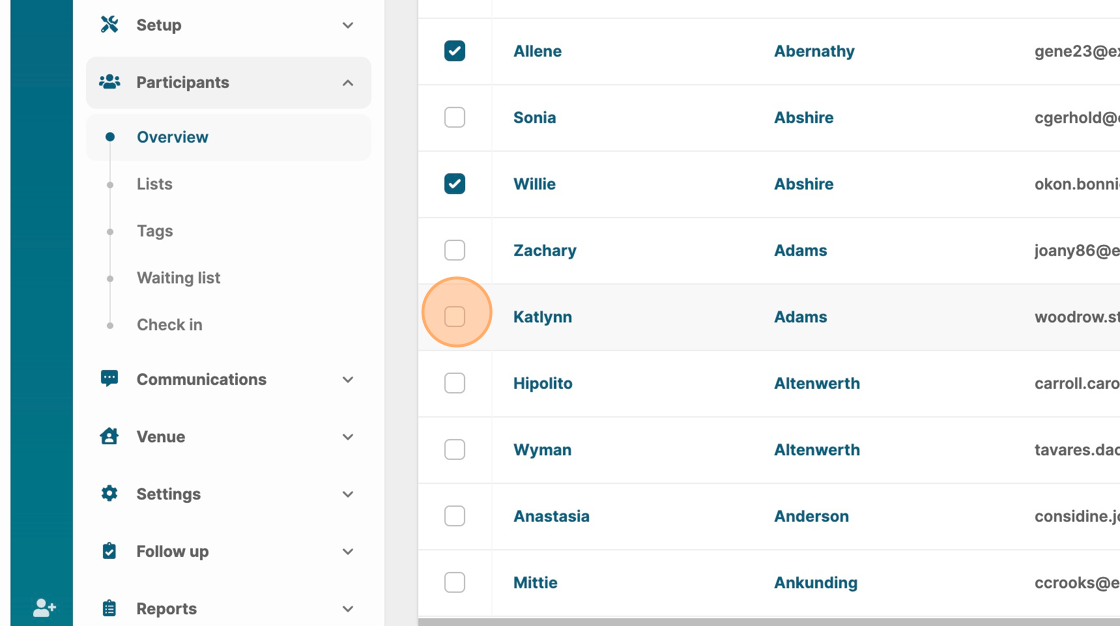Viewport: 1120px width, 626px height.
Task: Go to the Check in submenu item
Action: [x=169, y=325]
